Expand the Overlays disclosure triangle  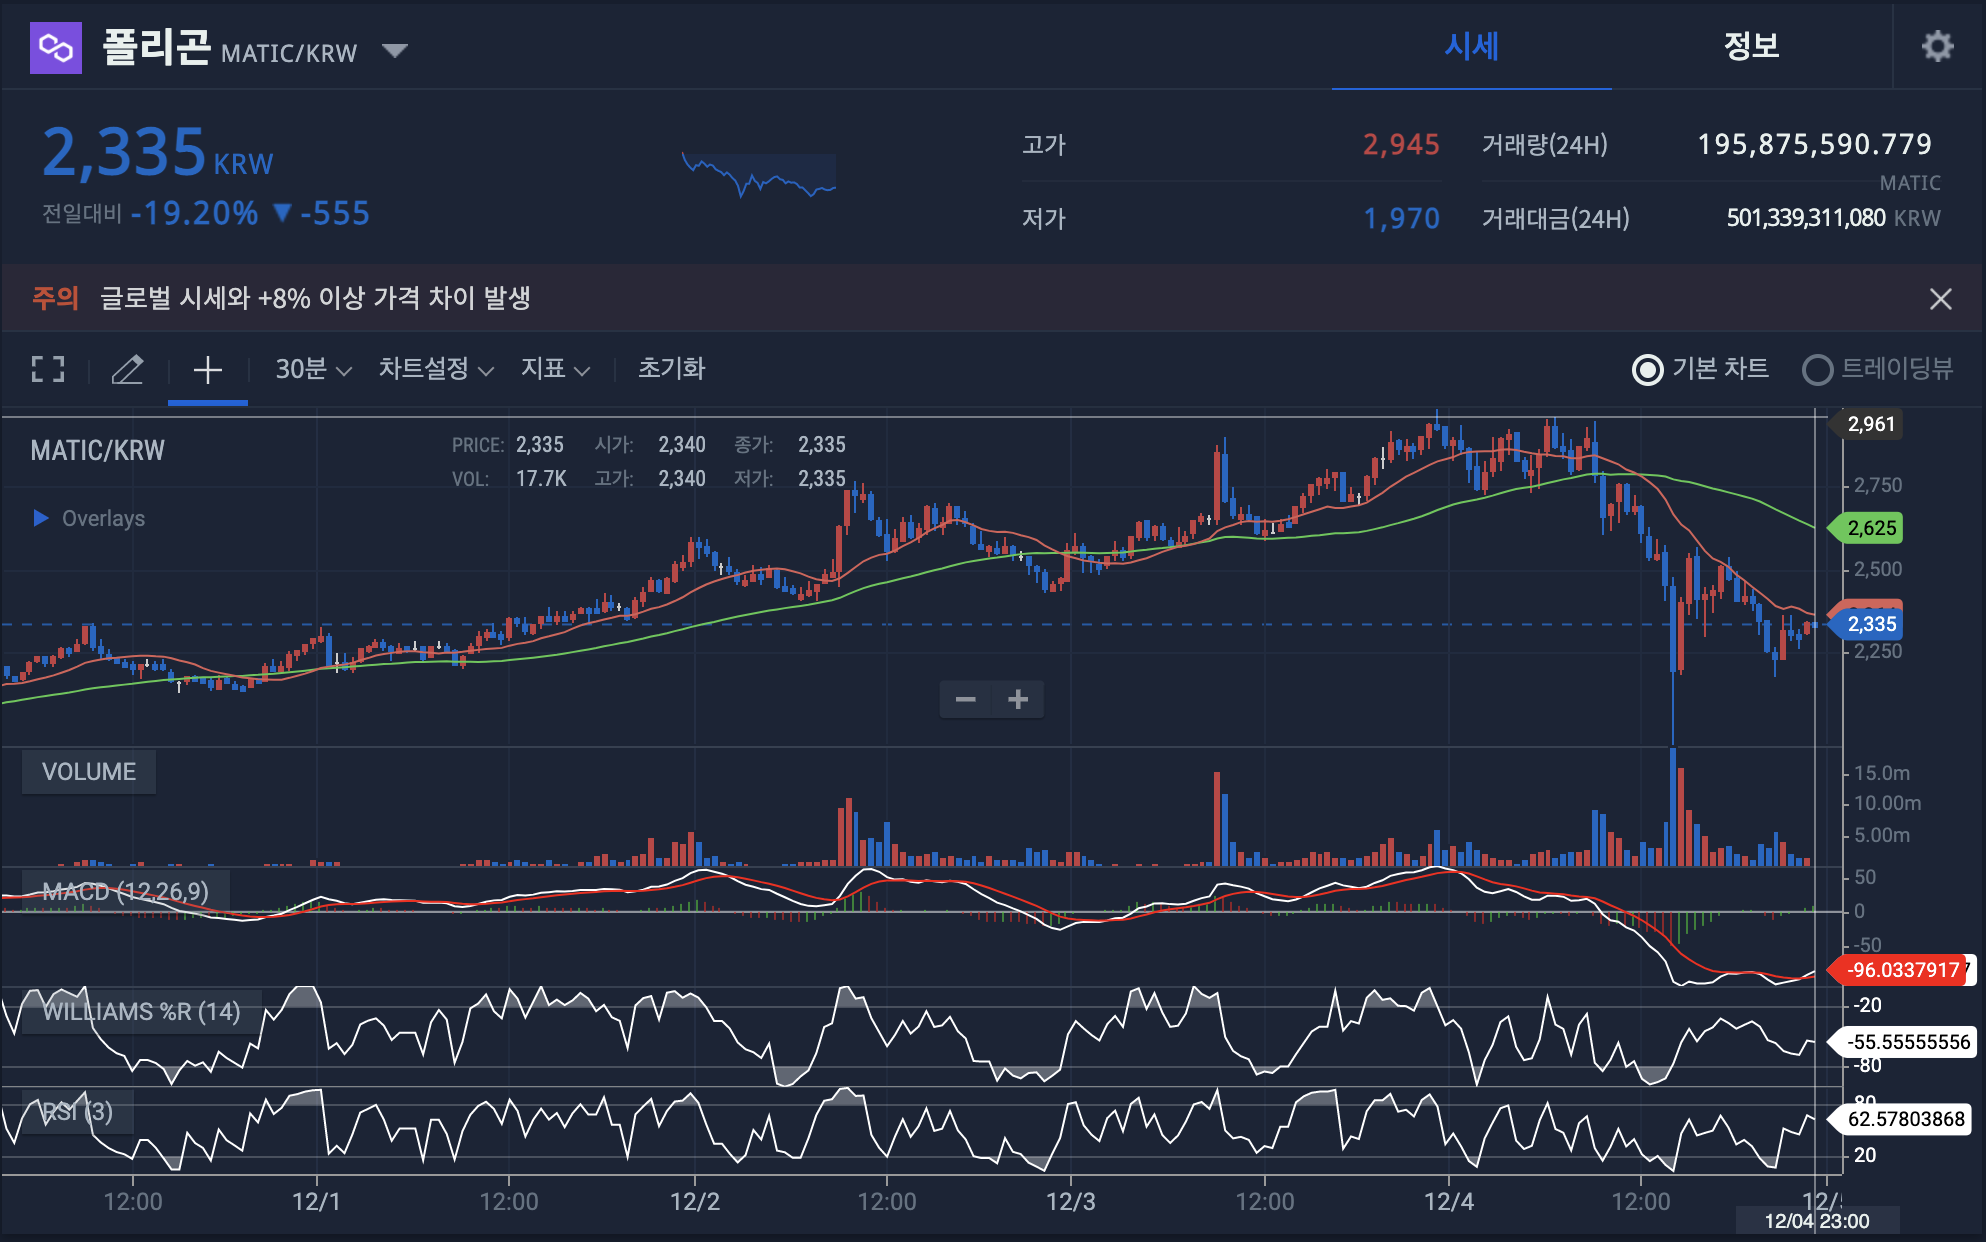coord(41,518)
